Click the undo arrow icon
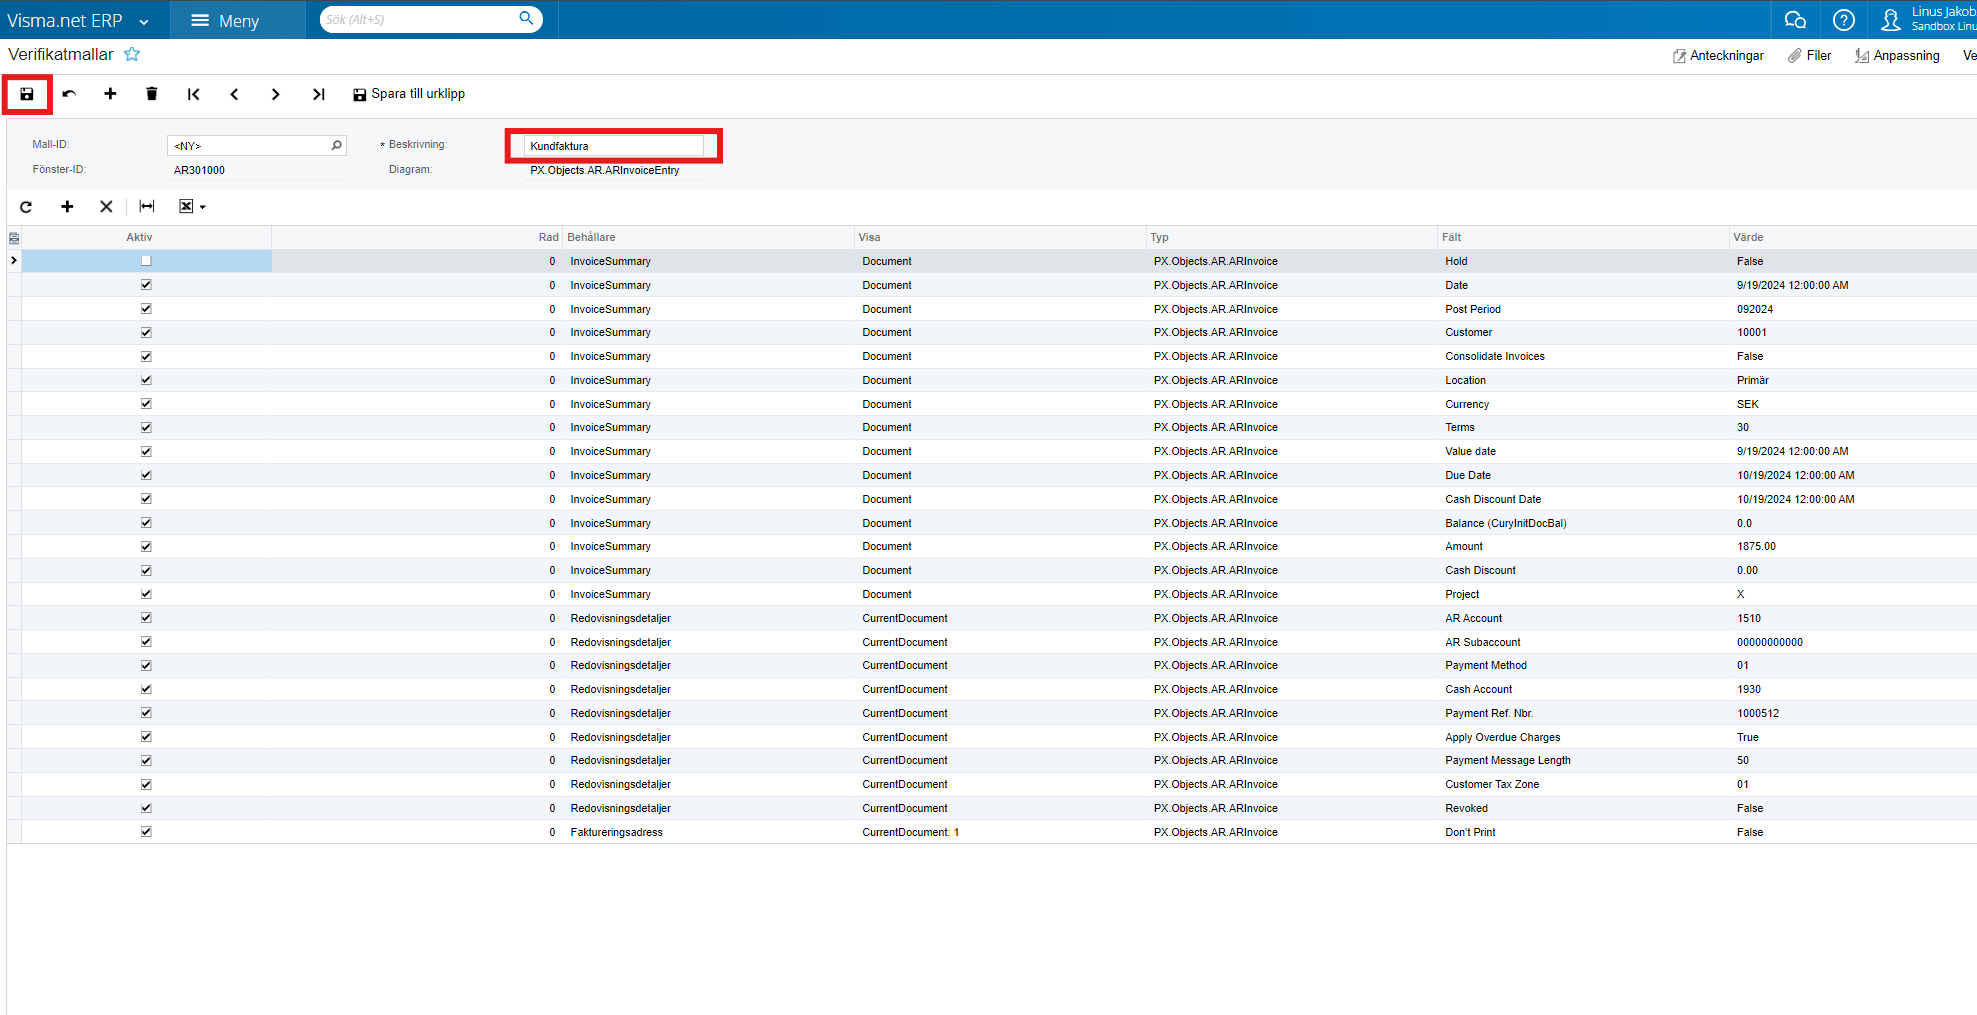The width and height of the screenshot is (1977, 1015). [69, 94]
